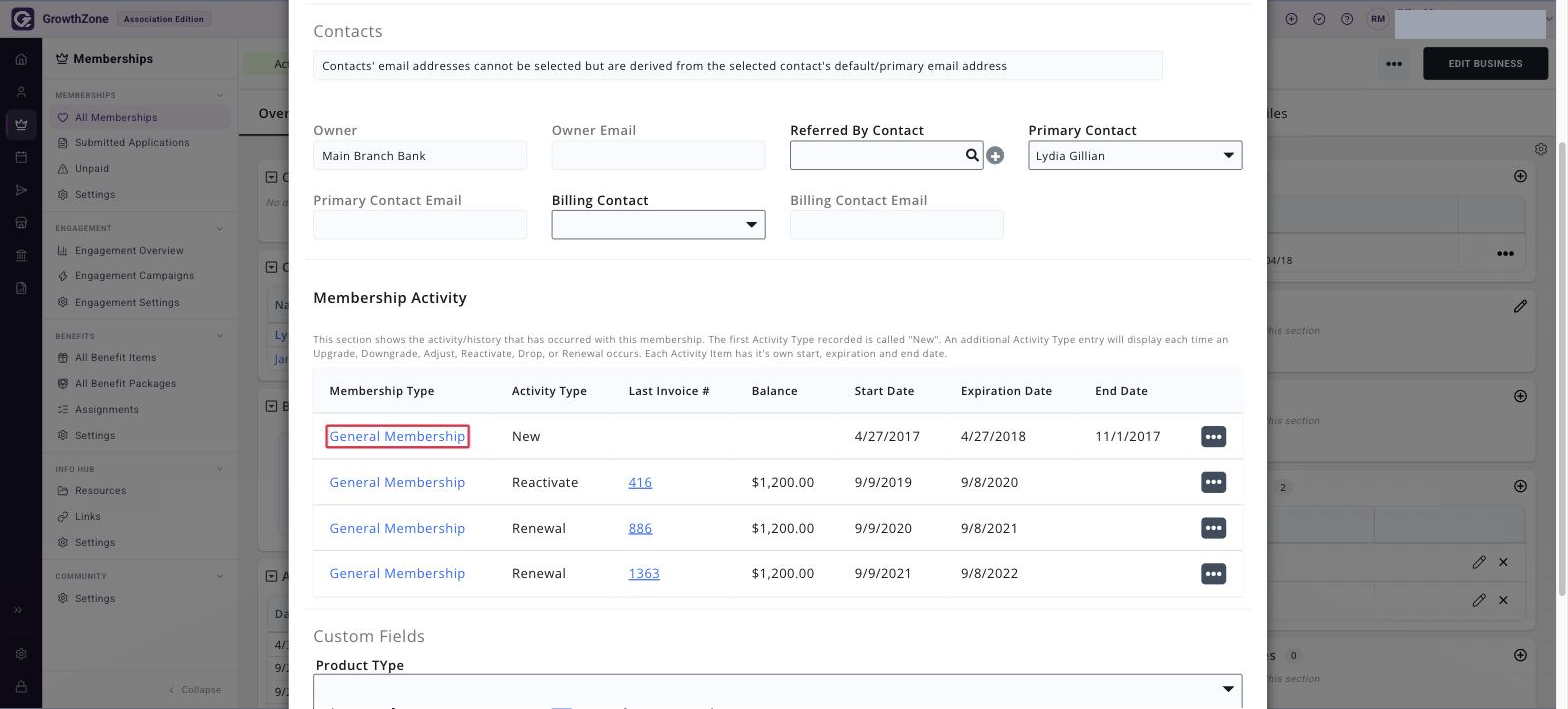Open actions menu for the Reactivate row

click(1213, 482)
